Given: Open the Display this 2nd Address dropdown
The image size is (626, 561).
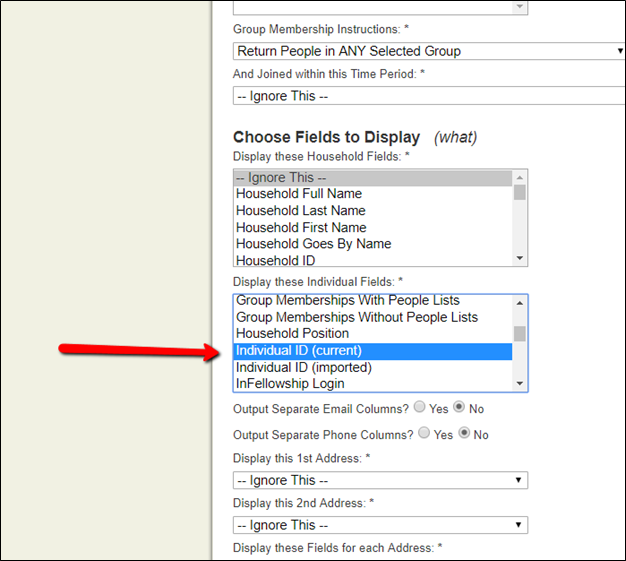Looking at the screenshot, I should pyautogui.click(x=380, y=525).
